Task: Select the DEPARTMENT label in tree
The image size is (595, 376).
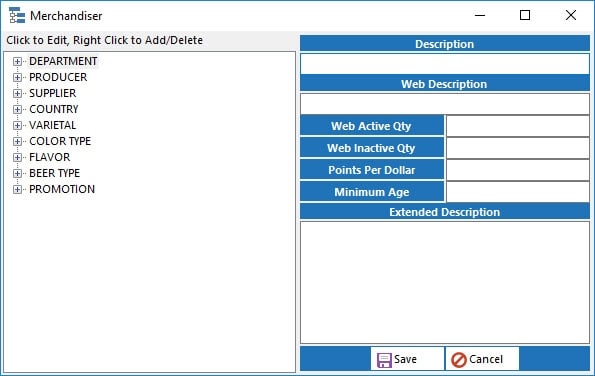Action: point(63,61)
